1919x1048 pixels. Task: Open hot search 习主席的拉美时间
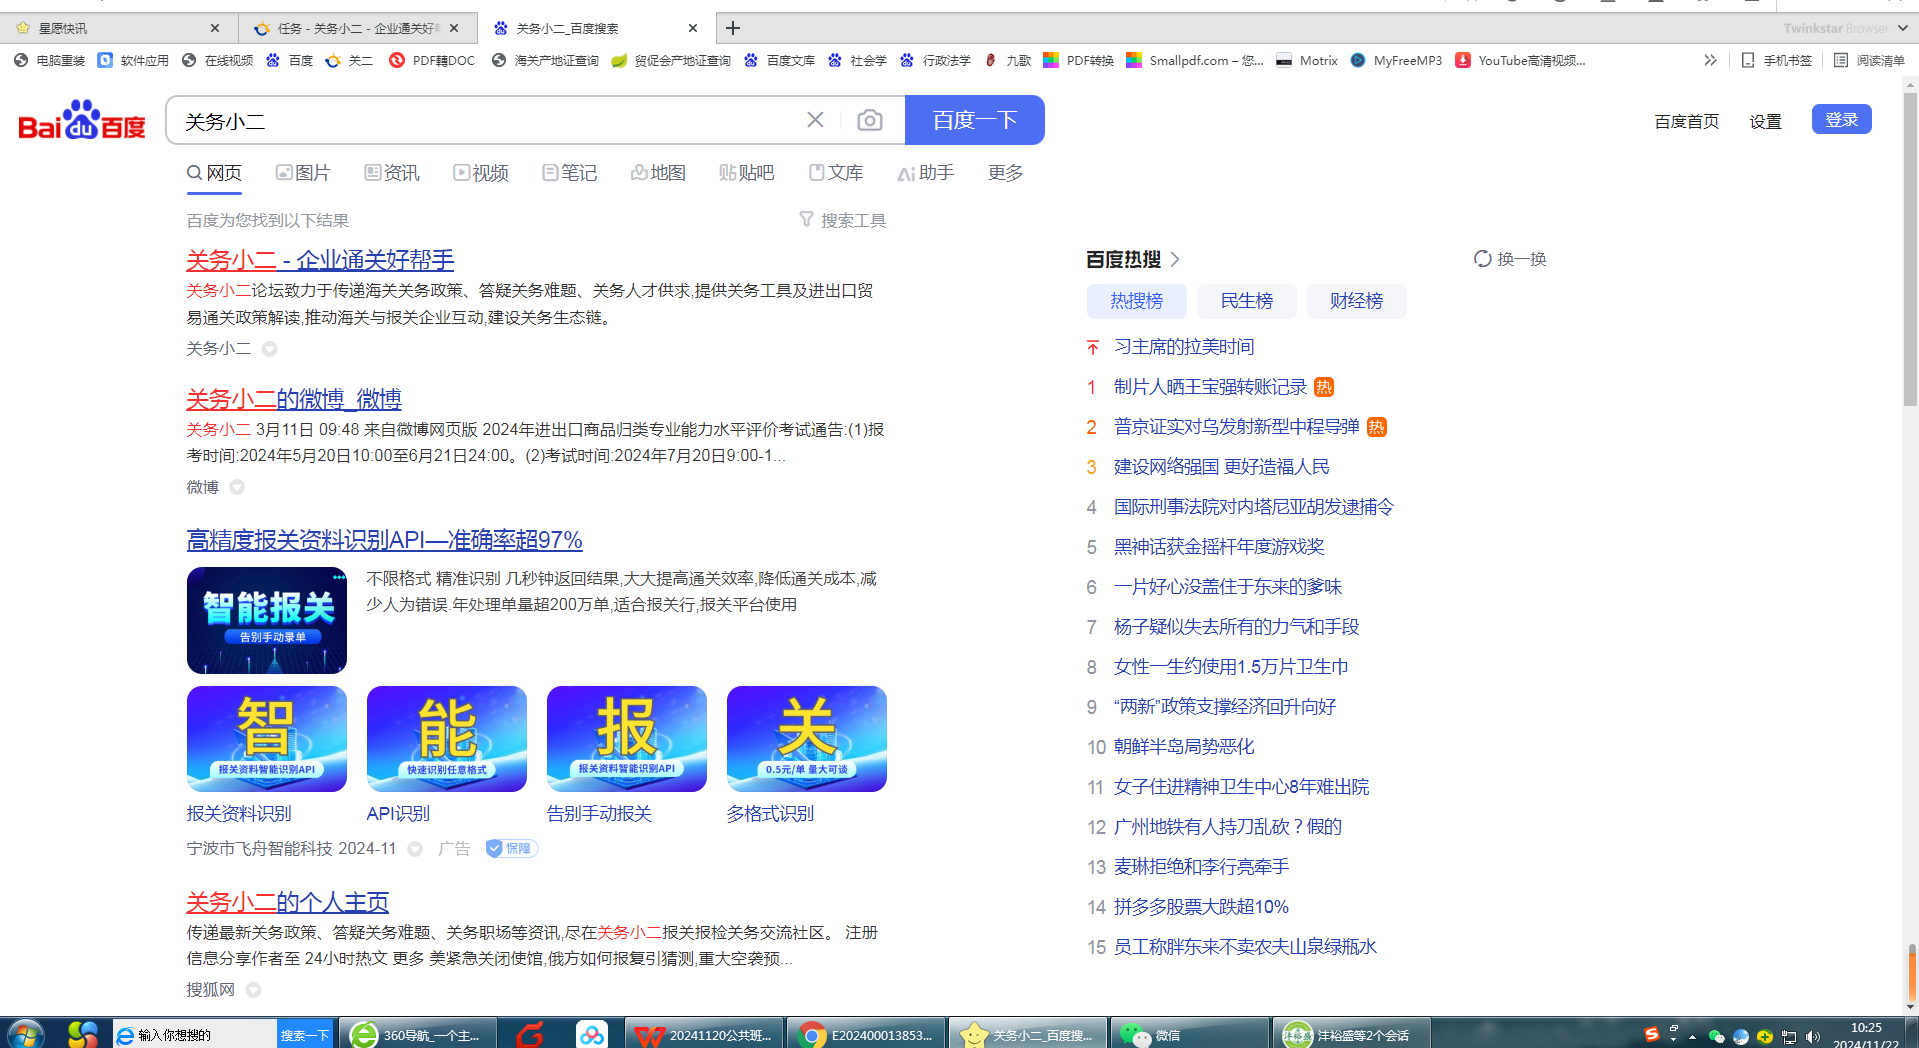(1184, 347)
